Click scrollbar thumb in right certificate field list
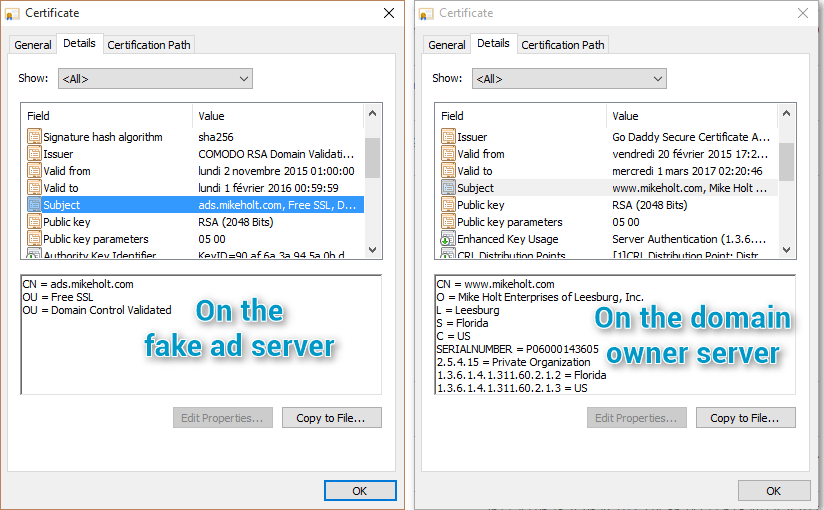Screen dimensions: 824x510 click(x=787, y=162)
